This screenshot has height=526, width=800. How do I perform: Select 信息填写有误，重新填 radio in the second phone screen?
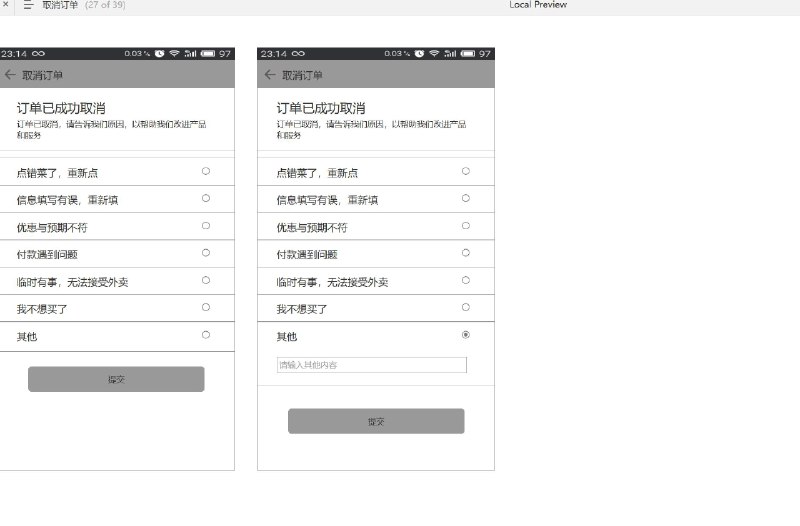click(466, 198)
